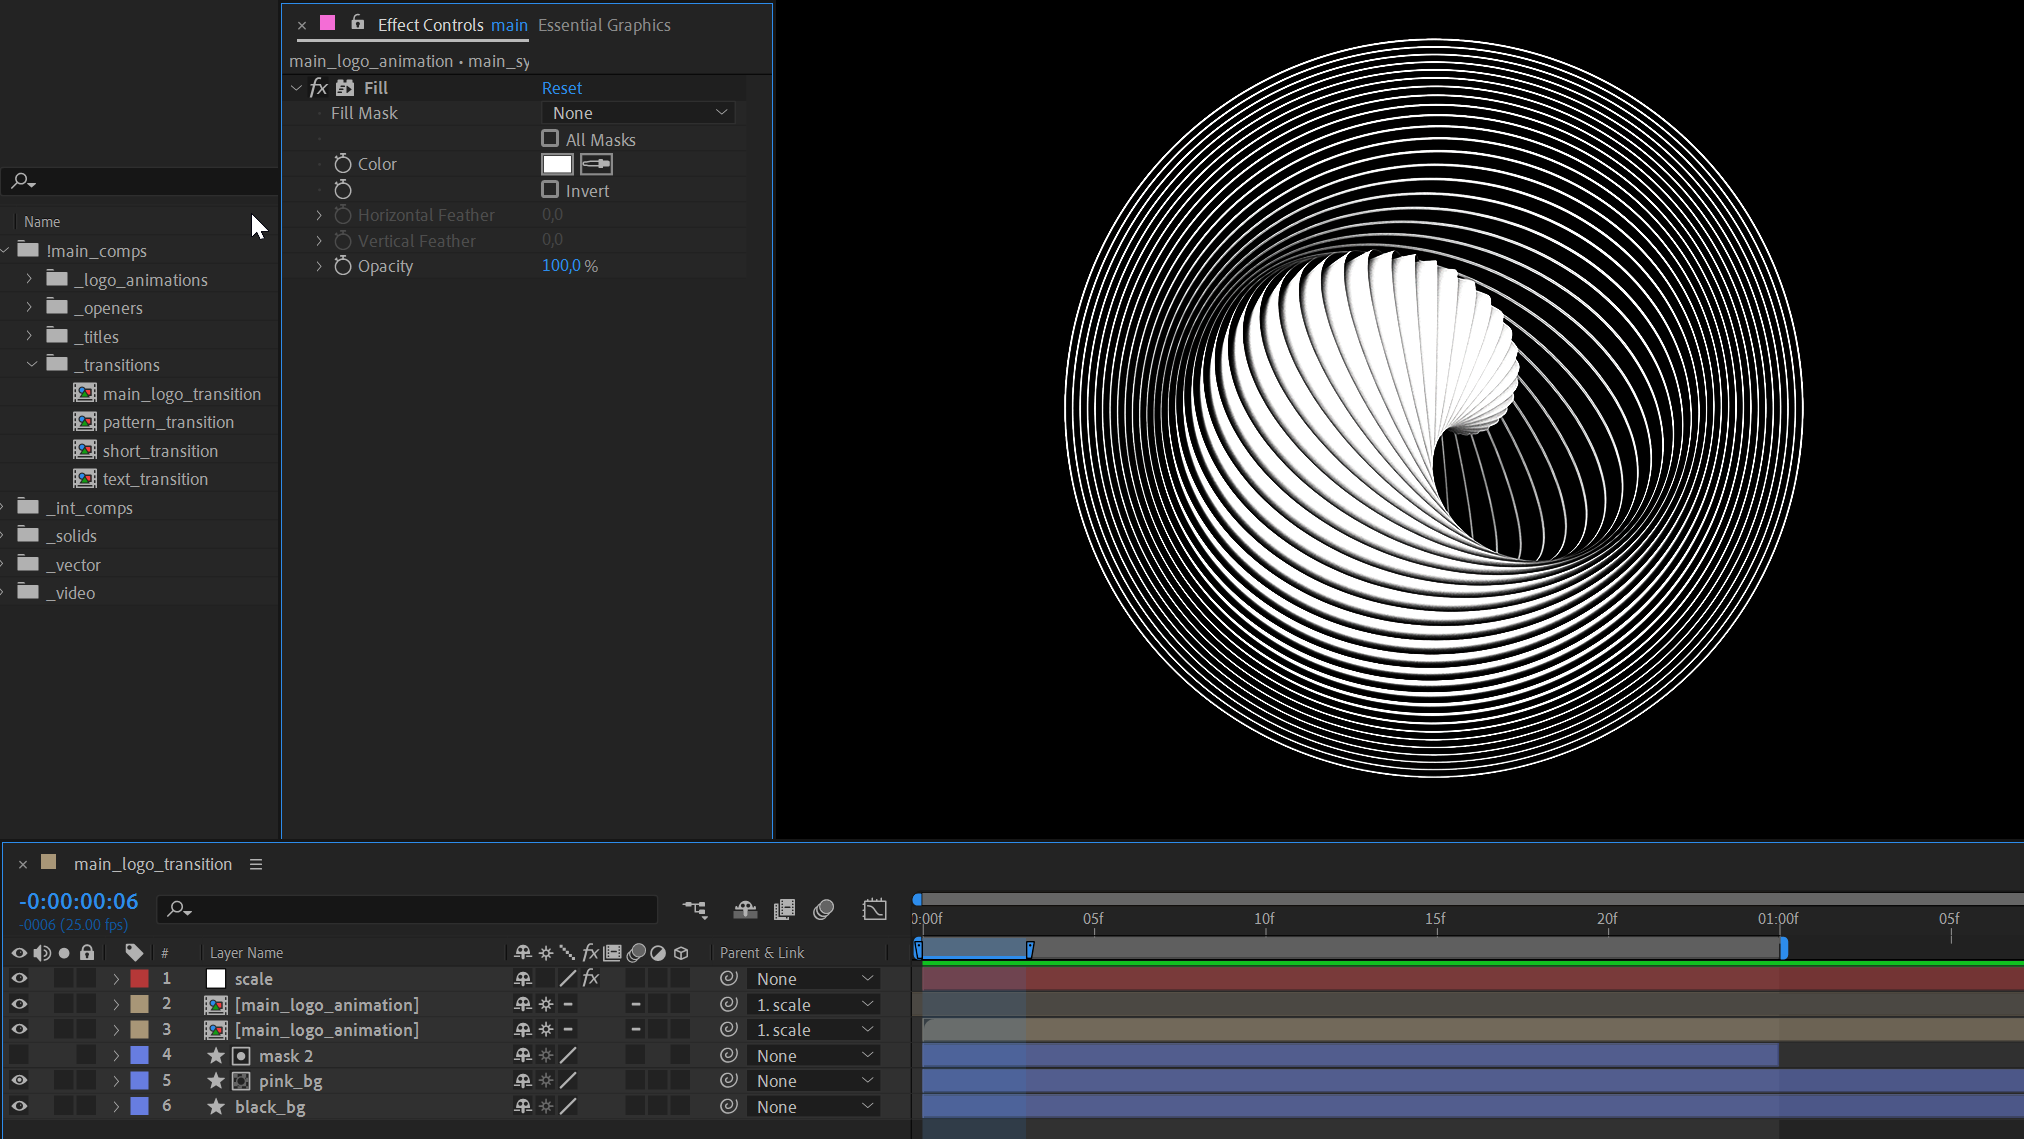Enable Frame Blending for the composition
The image size is (2024, 1139).
coord(785,909)
